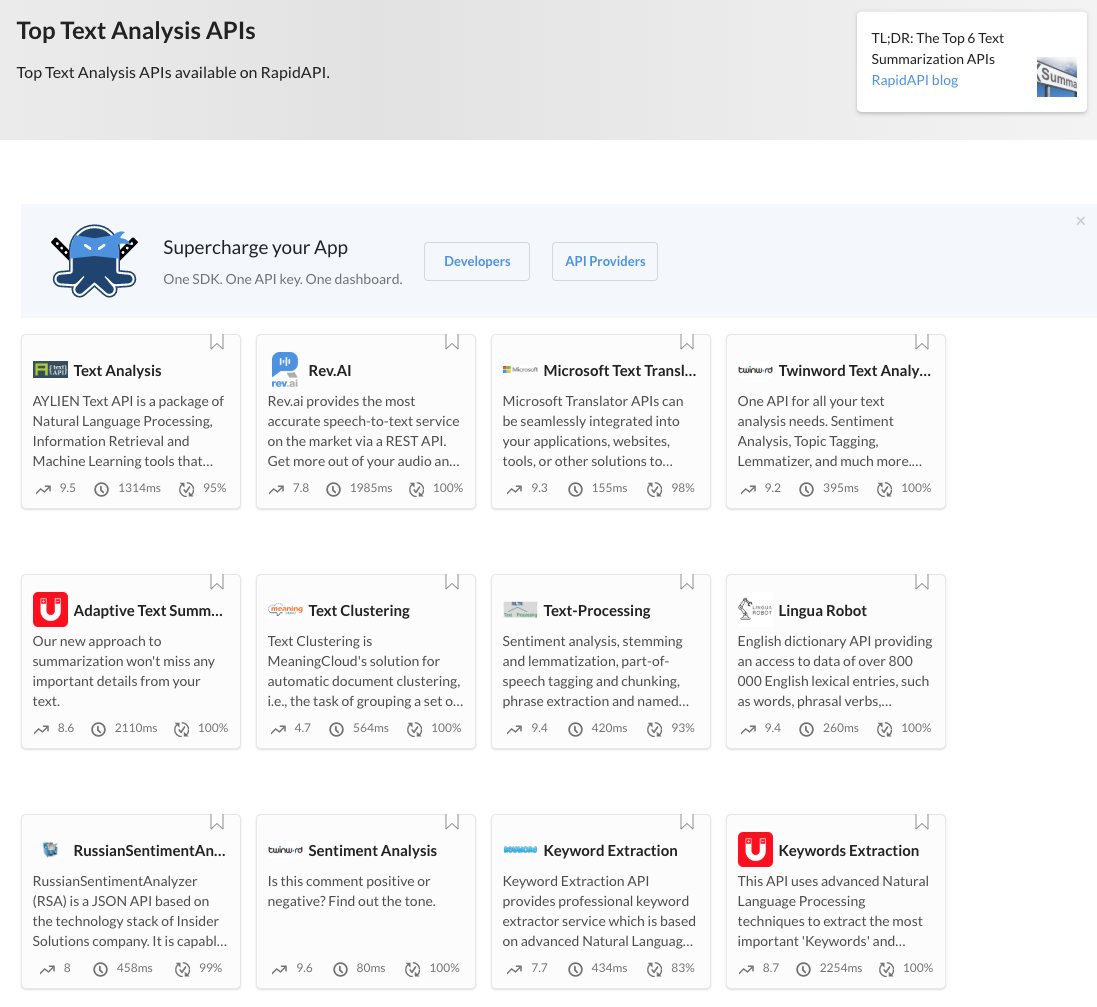This screenshot has width=1097, height=1007.
Task: Open the Sentiment Analysis title
Action: [x=373, y=850]
